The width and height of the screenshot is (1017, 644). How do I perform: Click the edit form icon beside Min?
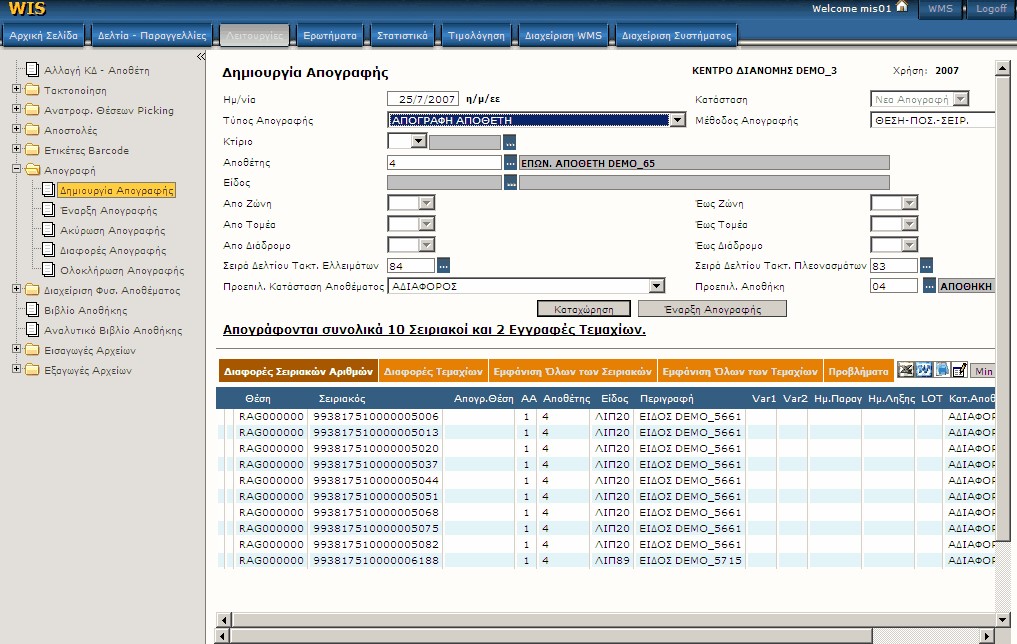tap(960, 370)
